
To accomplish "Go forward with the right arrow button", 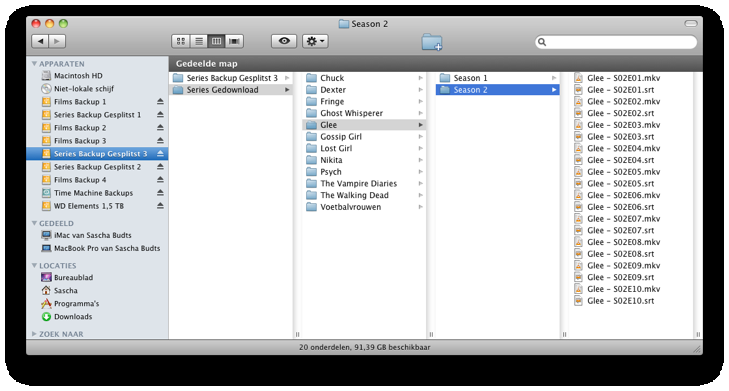I will click(x=57, y=41).
